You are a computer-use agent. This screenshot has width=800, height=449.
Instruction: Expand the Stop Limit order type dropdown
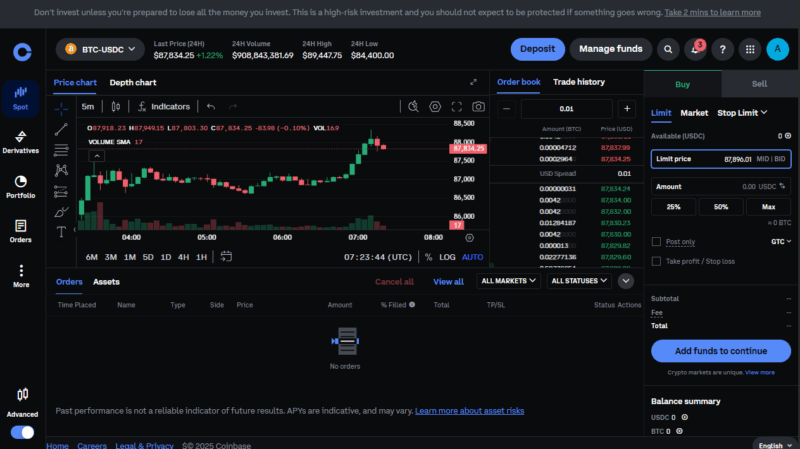point(742,114)
